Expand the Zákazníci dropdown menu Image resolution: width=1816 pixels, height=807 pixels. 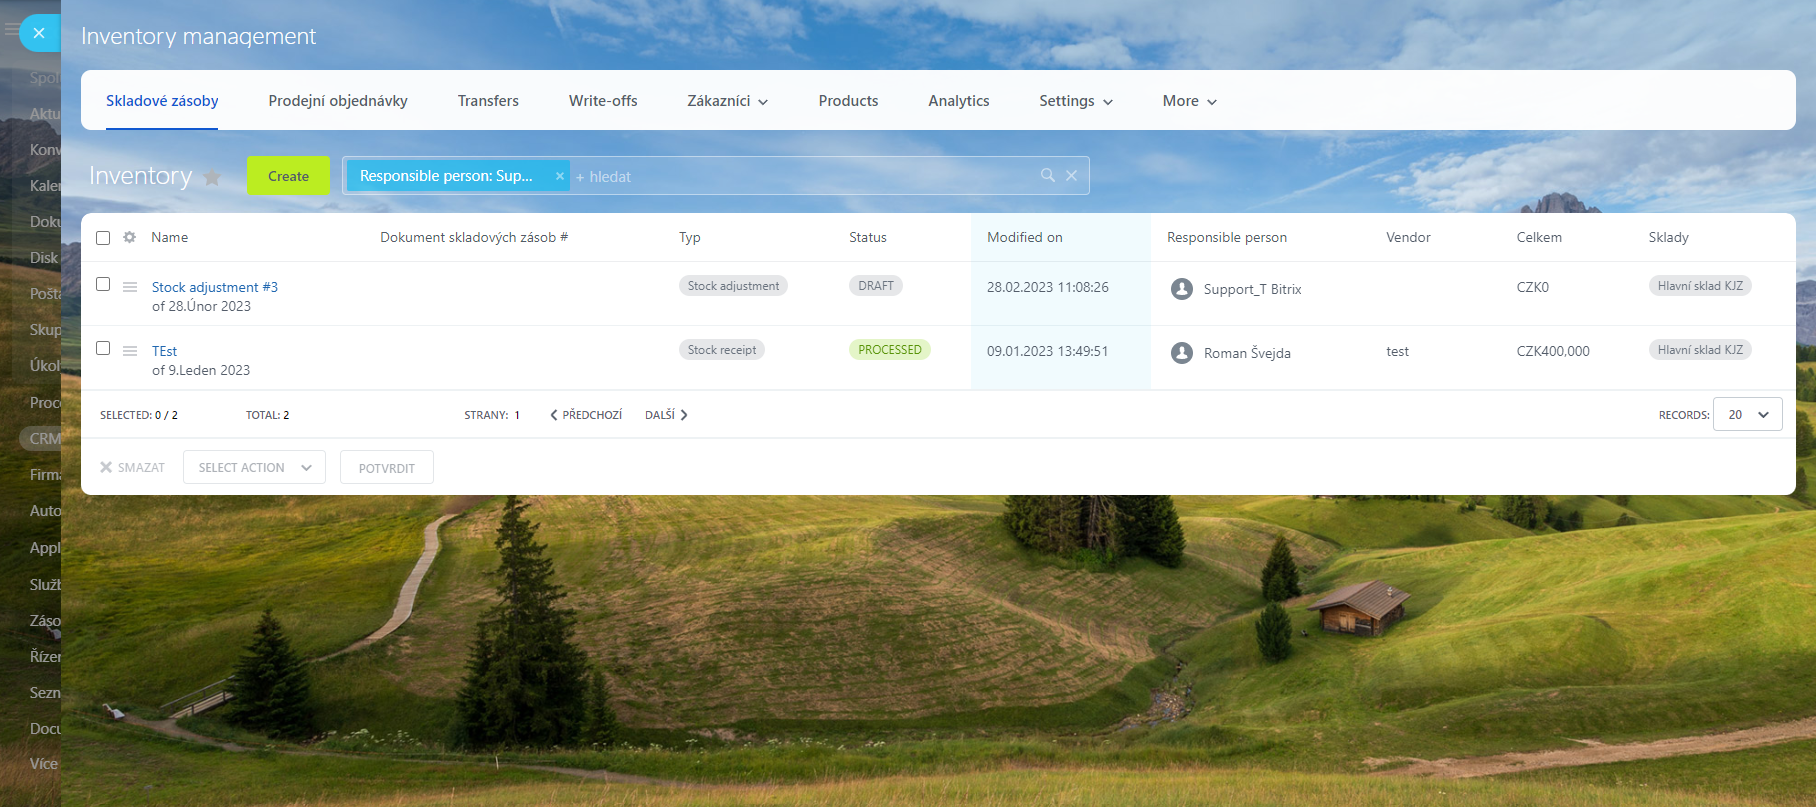pyautogui.click(x=727, y=101)
